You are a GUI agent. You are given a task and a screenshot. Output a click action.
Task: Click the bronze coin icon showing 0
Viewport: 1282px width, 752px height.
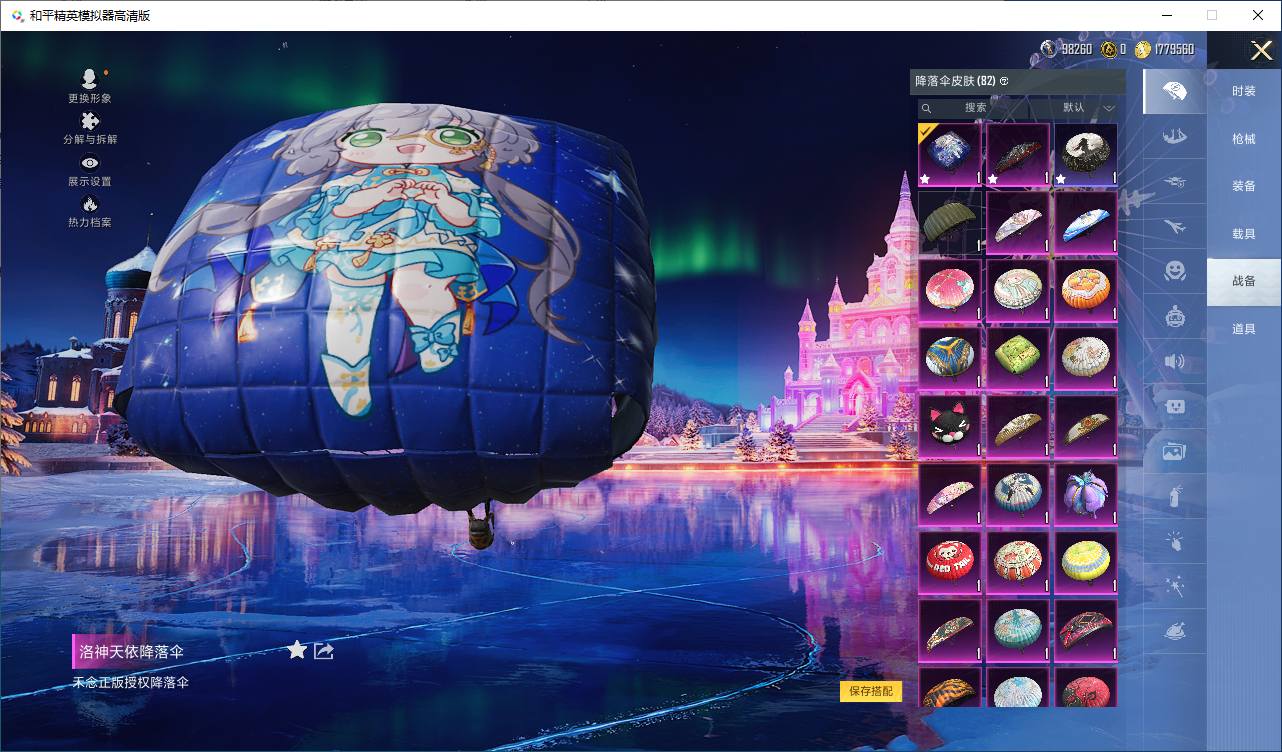click(1109, 49)
